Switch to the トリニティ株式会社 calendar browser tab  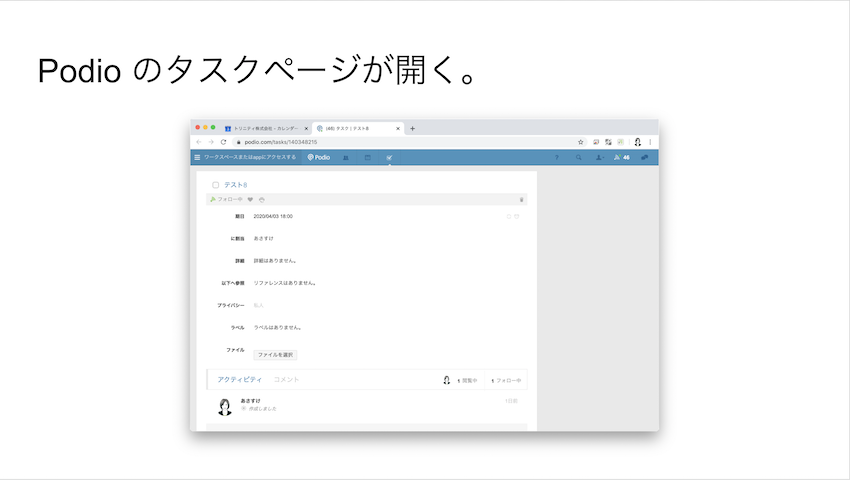coord(266,129)
